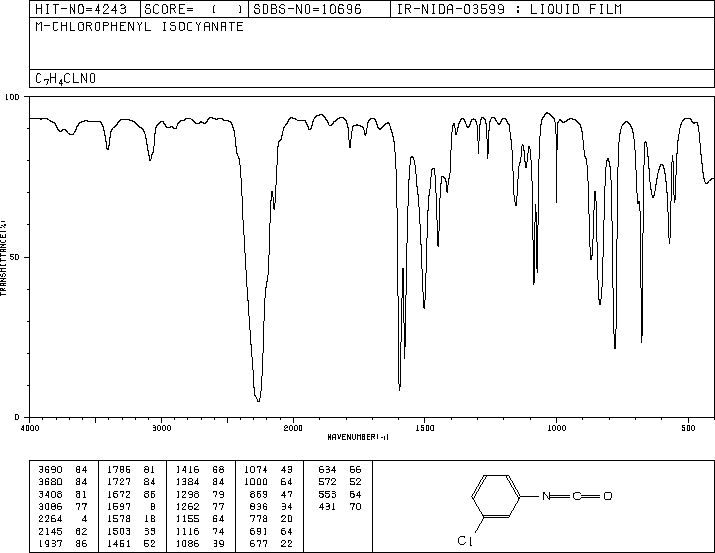Click peak table entry 431
715x553 pixels.
(x=327, y=506)
